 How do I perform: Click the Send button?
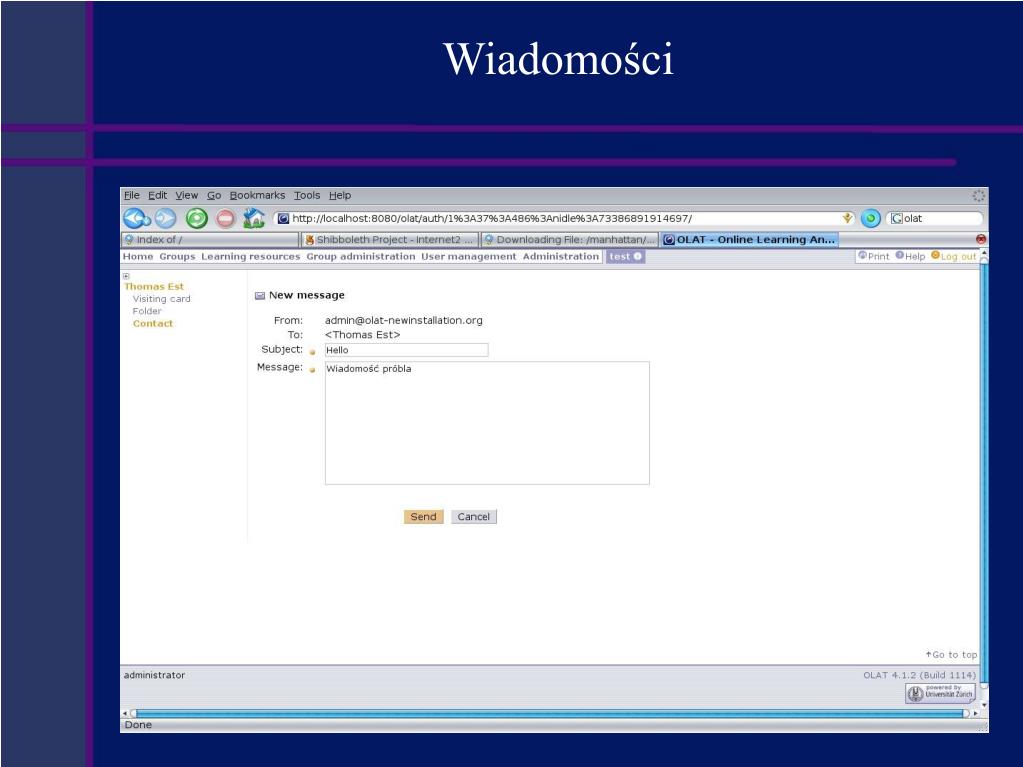(x=423, y=517)
